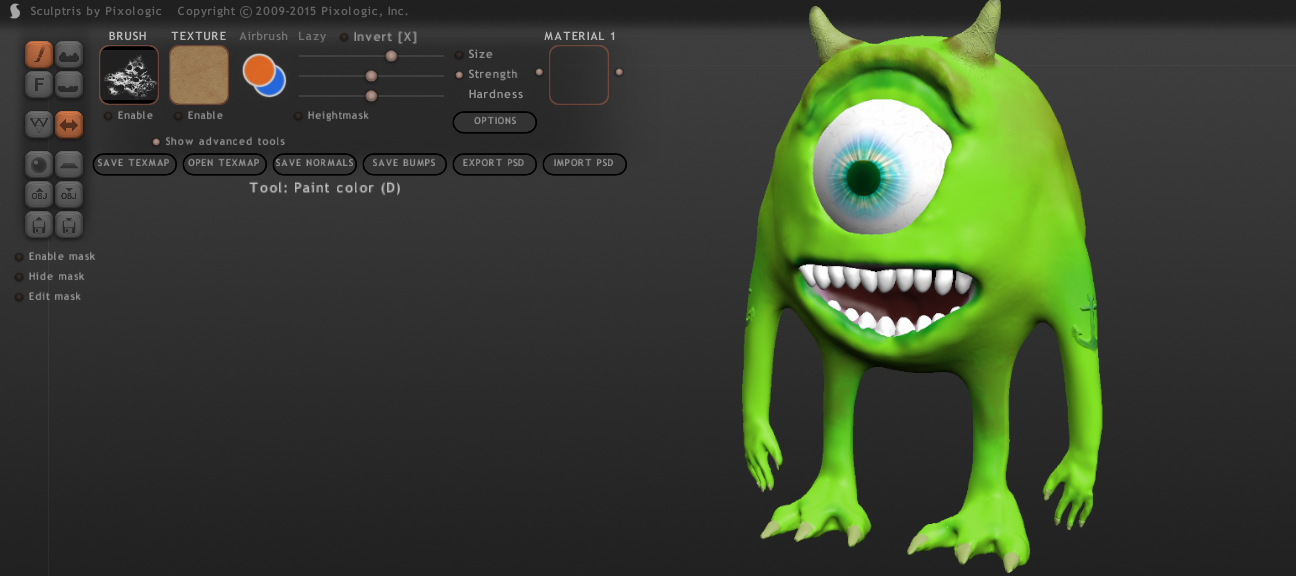1296x576 pixels.
Task: Click the Strength slider handle
Action: (371, 76)
